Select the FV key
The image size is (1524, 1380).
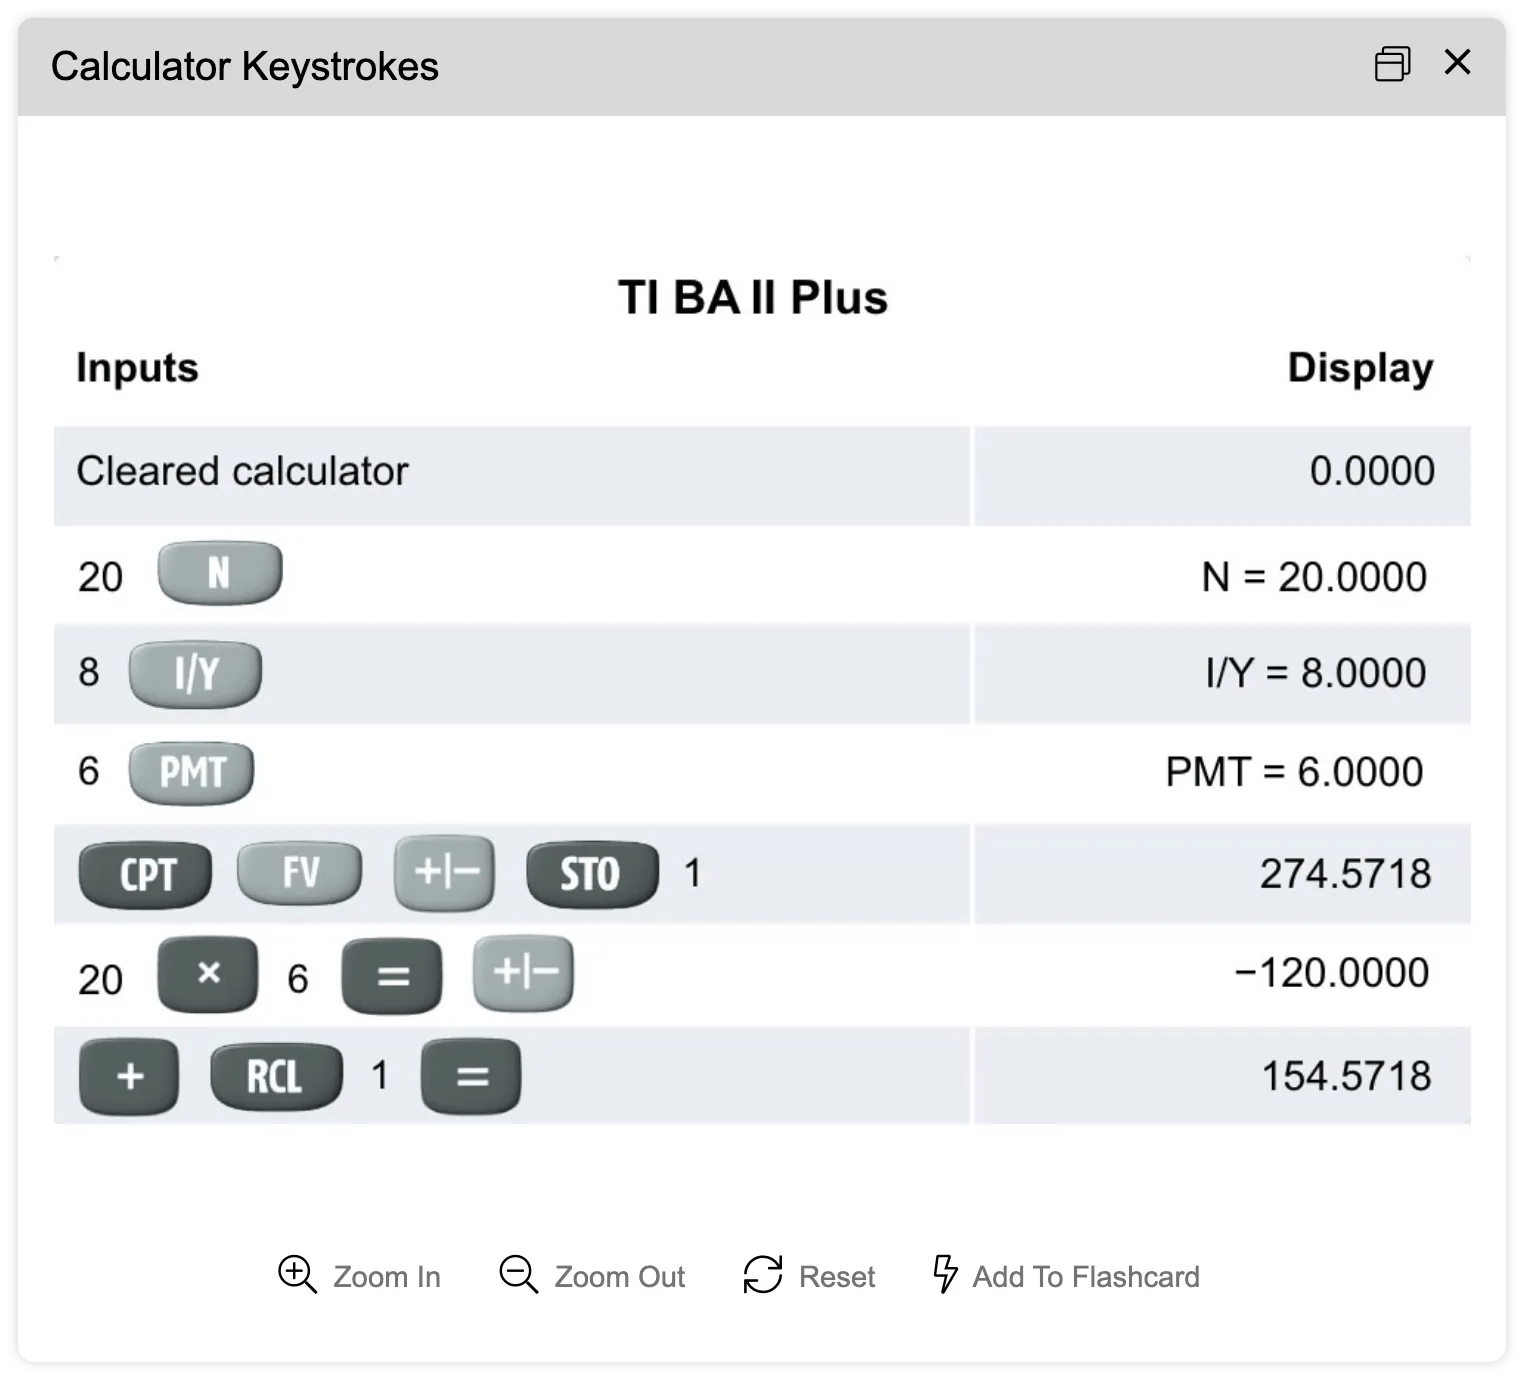tap(299, 871)
